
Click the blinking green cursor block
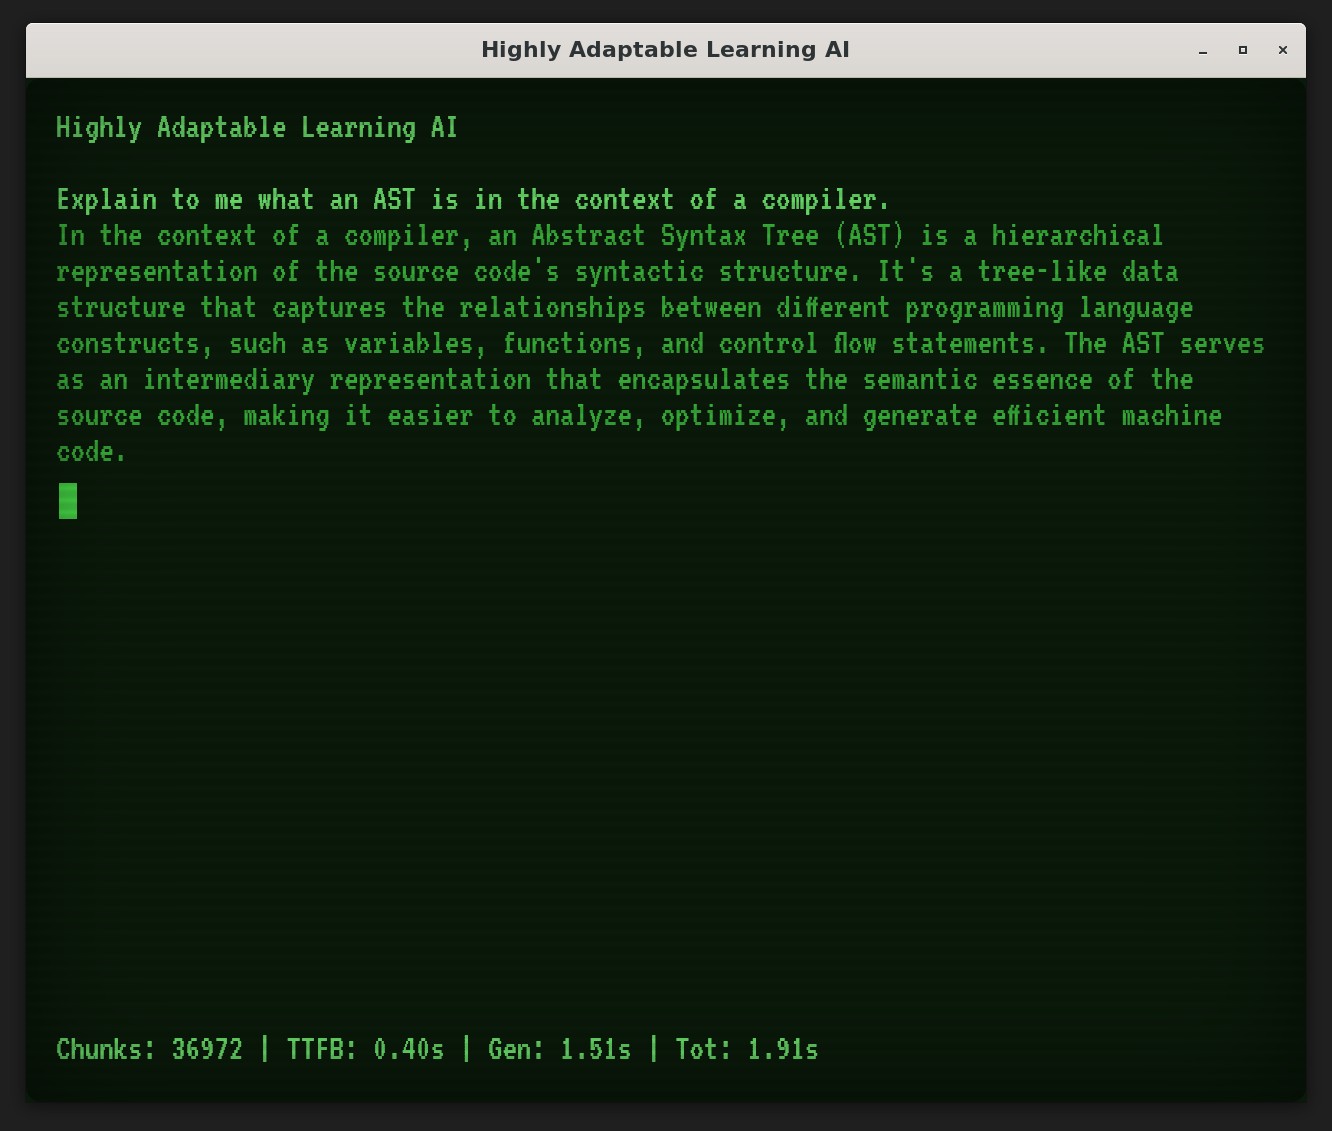pos(67,500)
